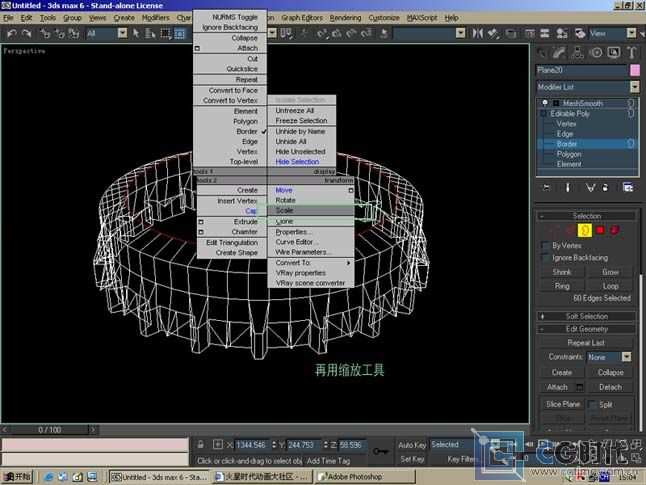Screen dimensions: 646x485
Task: Open Attach settings box next to Attach
Action: [579, 387]
